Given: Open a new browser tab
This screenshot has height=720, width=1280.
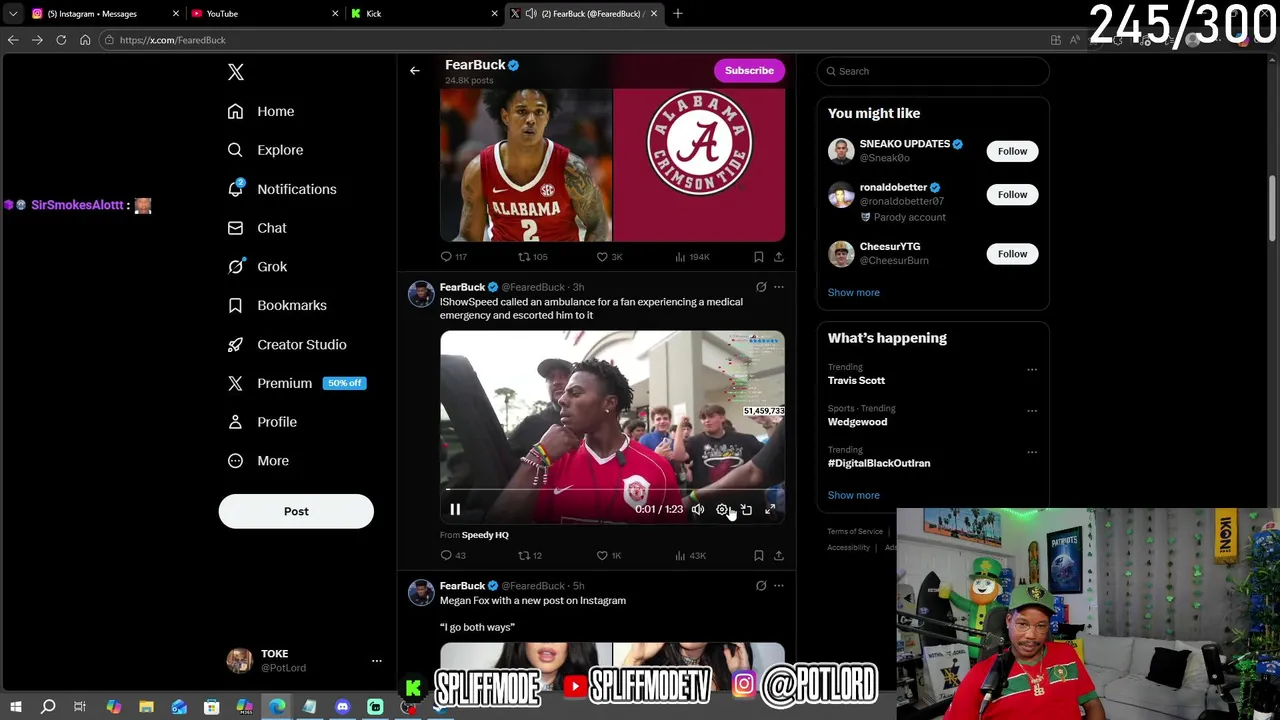Looking at the screenshot, I should click(x=677, y=14).
